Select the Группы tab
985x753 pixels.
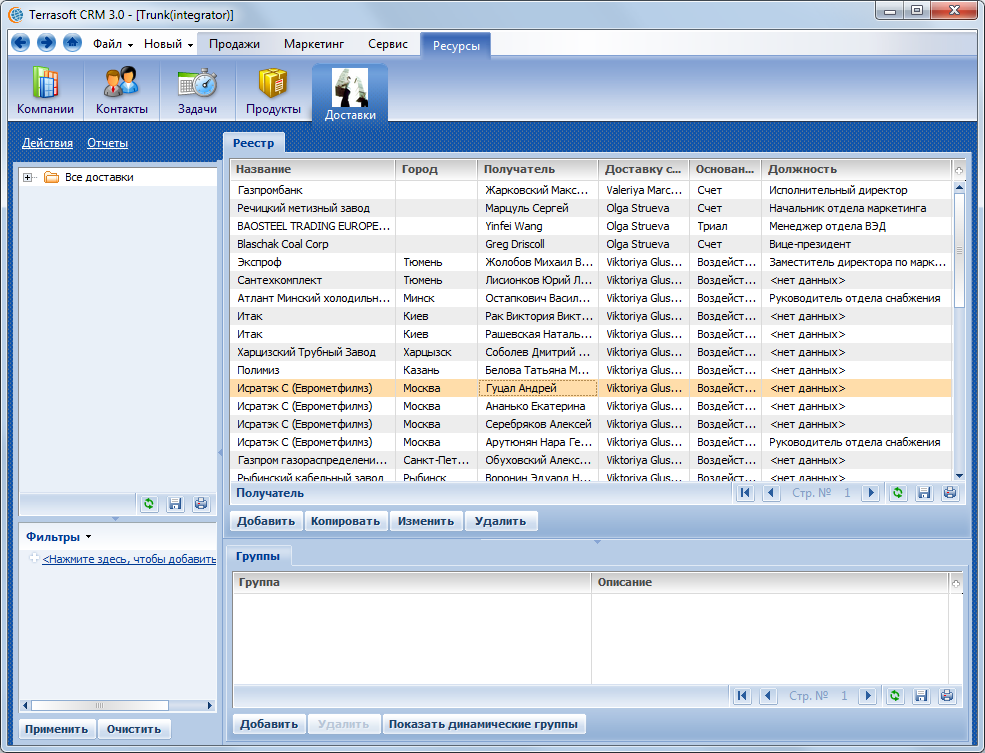(x=258, y=556)
